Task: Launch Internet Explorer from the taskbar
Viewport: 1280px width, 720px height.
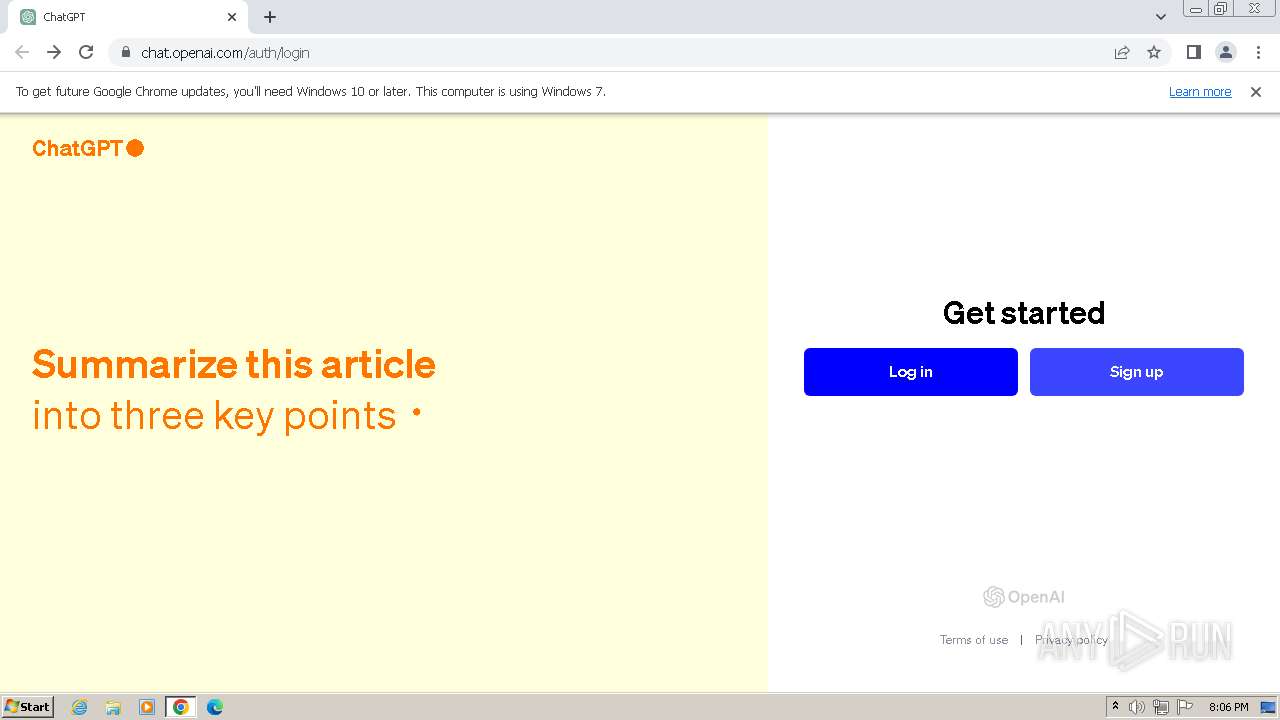Action: 80,707
